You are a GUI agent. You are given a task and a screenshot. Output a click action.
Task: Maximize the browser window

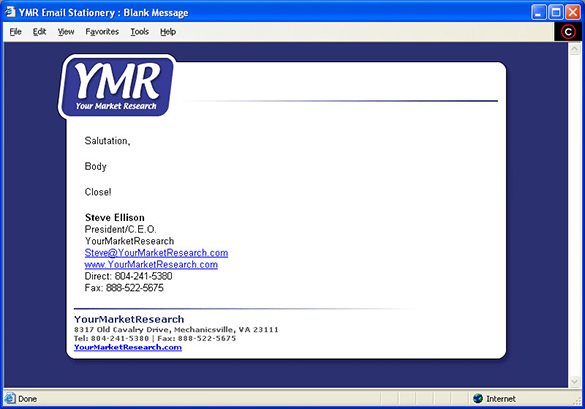point(556,12)
